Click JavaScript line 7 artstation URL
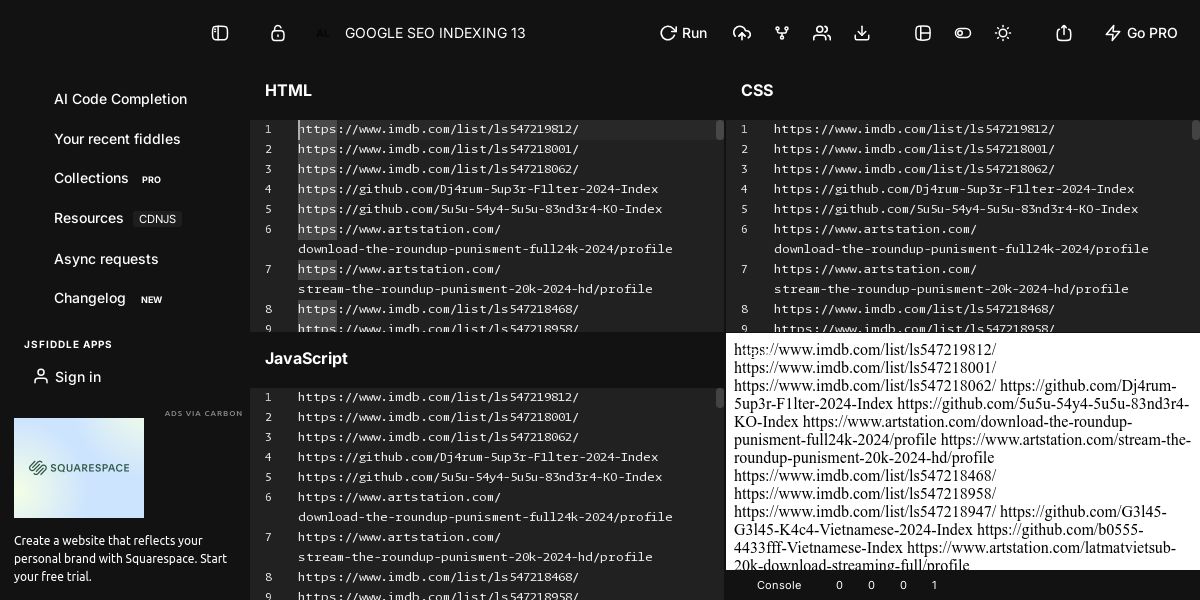 click(x=475, y=547)
